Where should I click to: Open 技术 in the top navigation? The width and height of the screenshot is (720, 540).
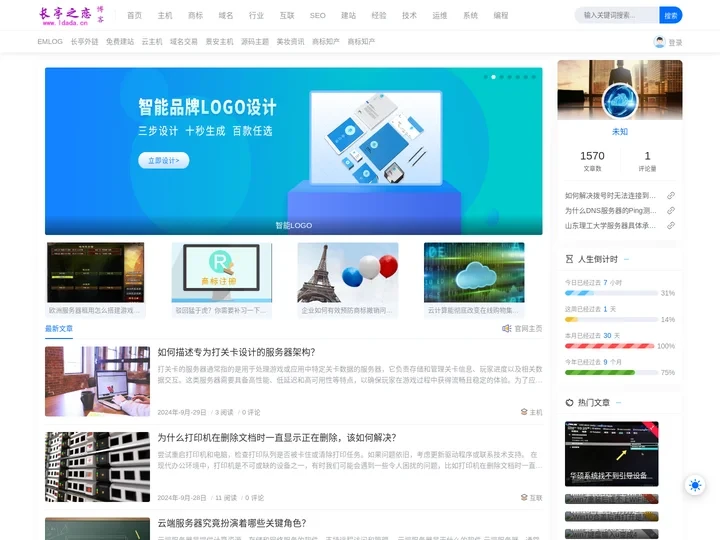409,16
